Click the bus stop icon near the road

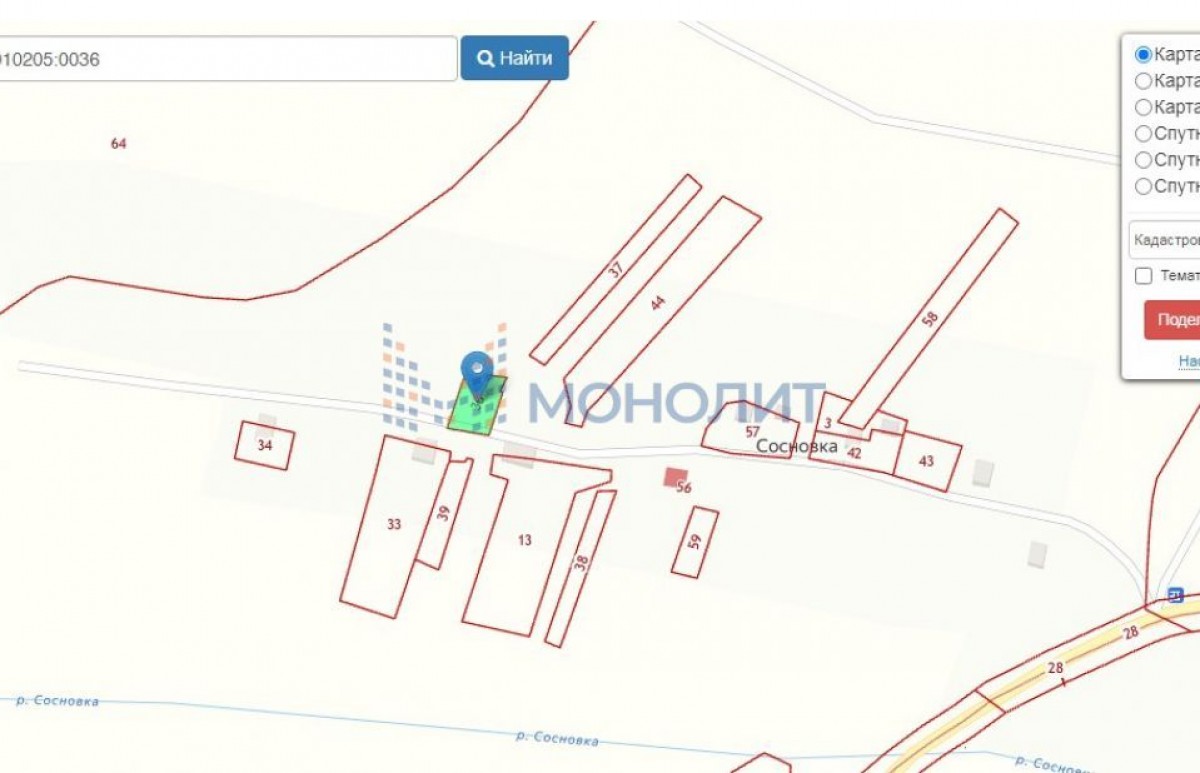1175,595
